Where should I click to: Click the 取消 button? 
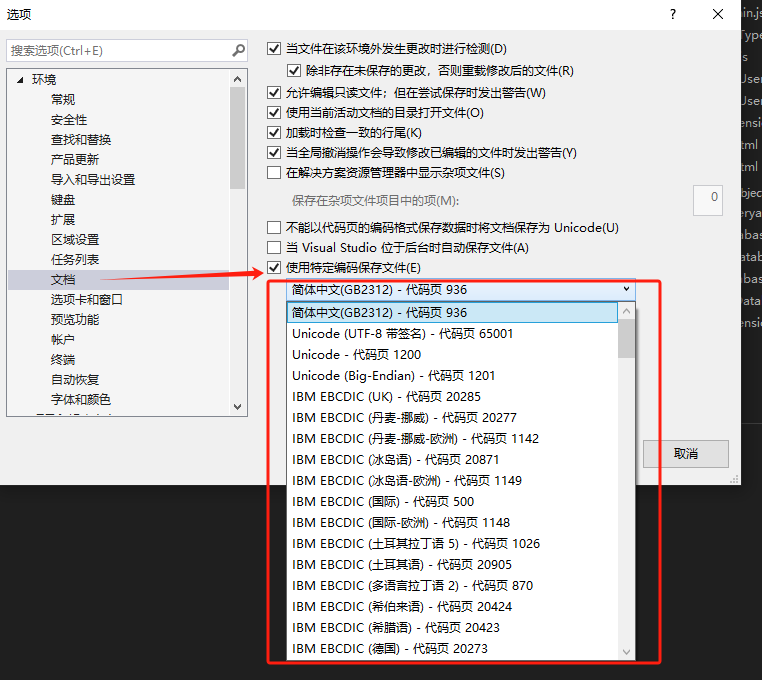(x=685, y=454)
